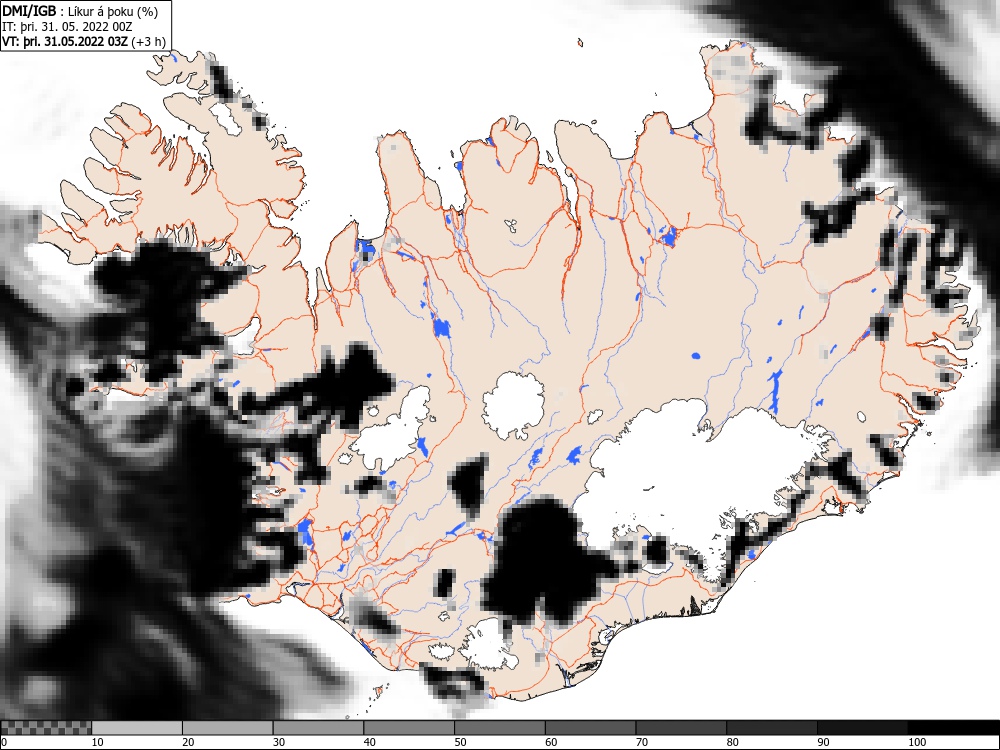Click the '90' legend label
1000x750 pixels.
(823, 742)
